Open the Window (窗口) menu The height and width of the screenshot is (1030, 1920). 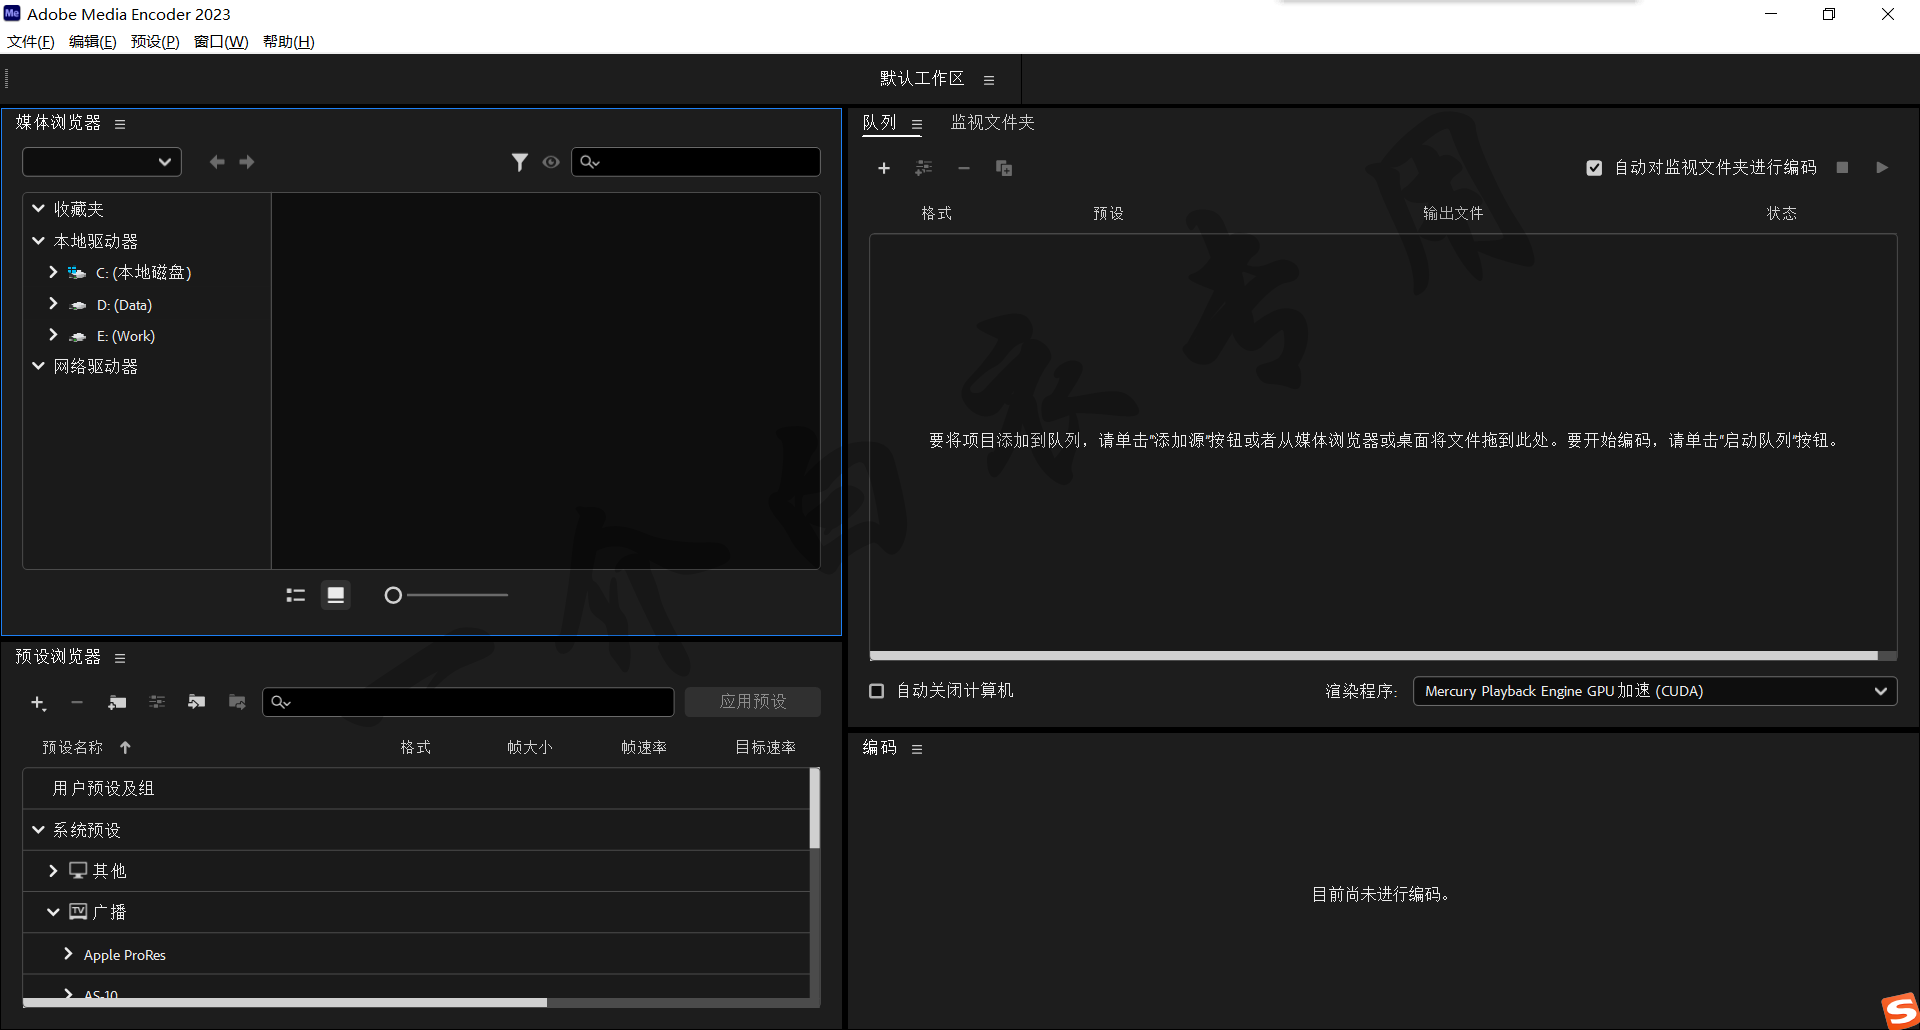221,42
